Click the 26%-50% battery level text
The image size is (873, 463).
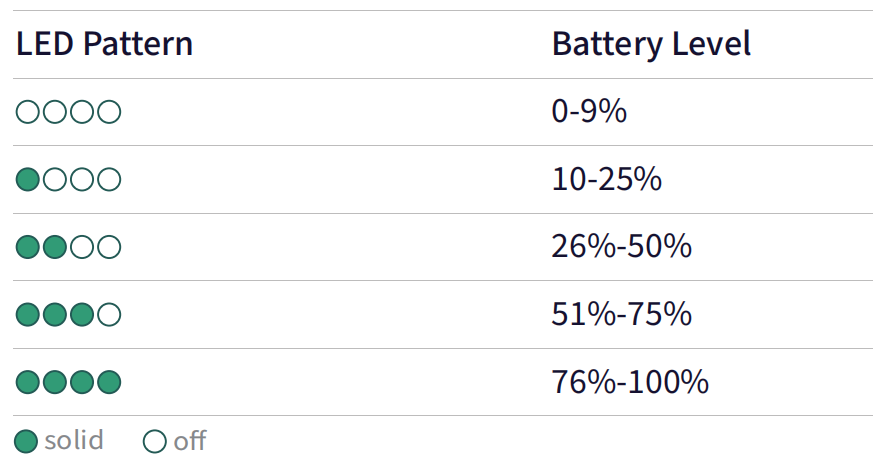622,247
